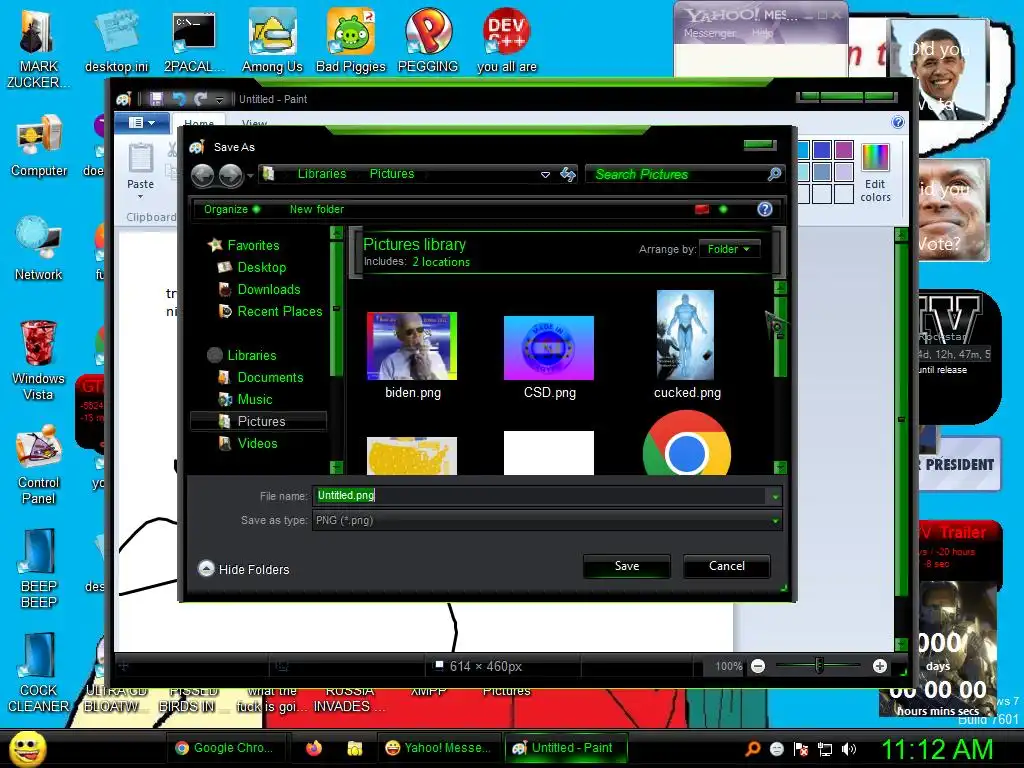Click the smiley Start button

(27, 748)
